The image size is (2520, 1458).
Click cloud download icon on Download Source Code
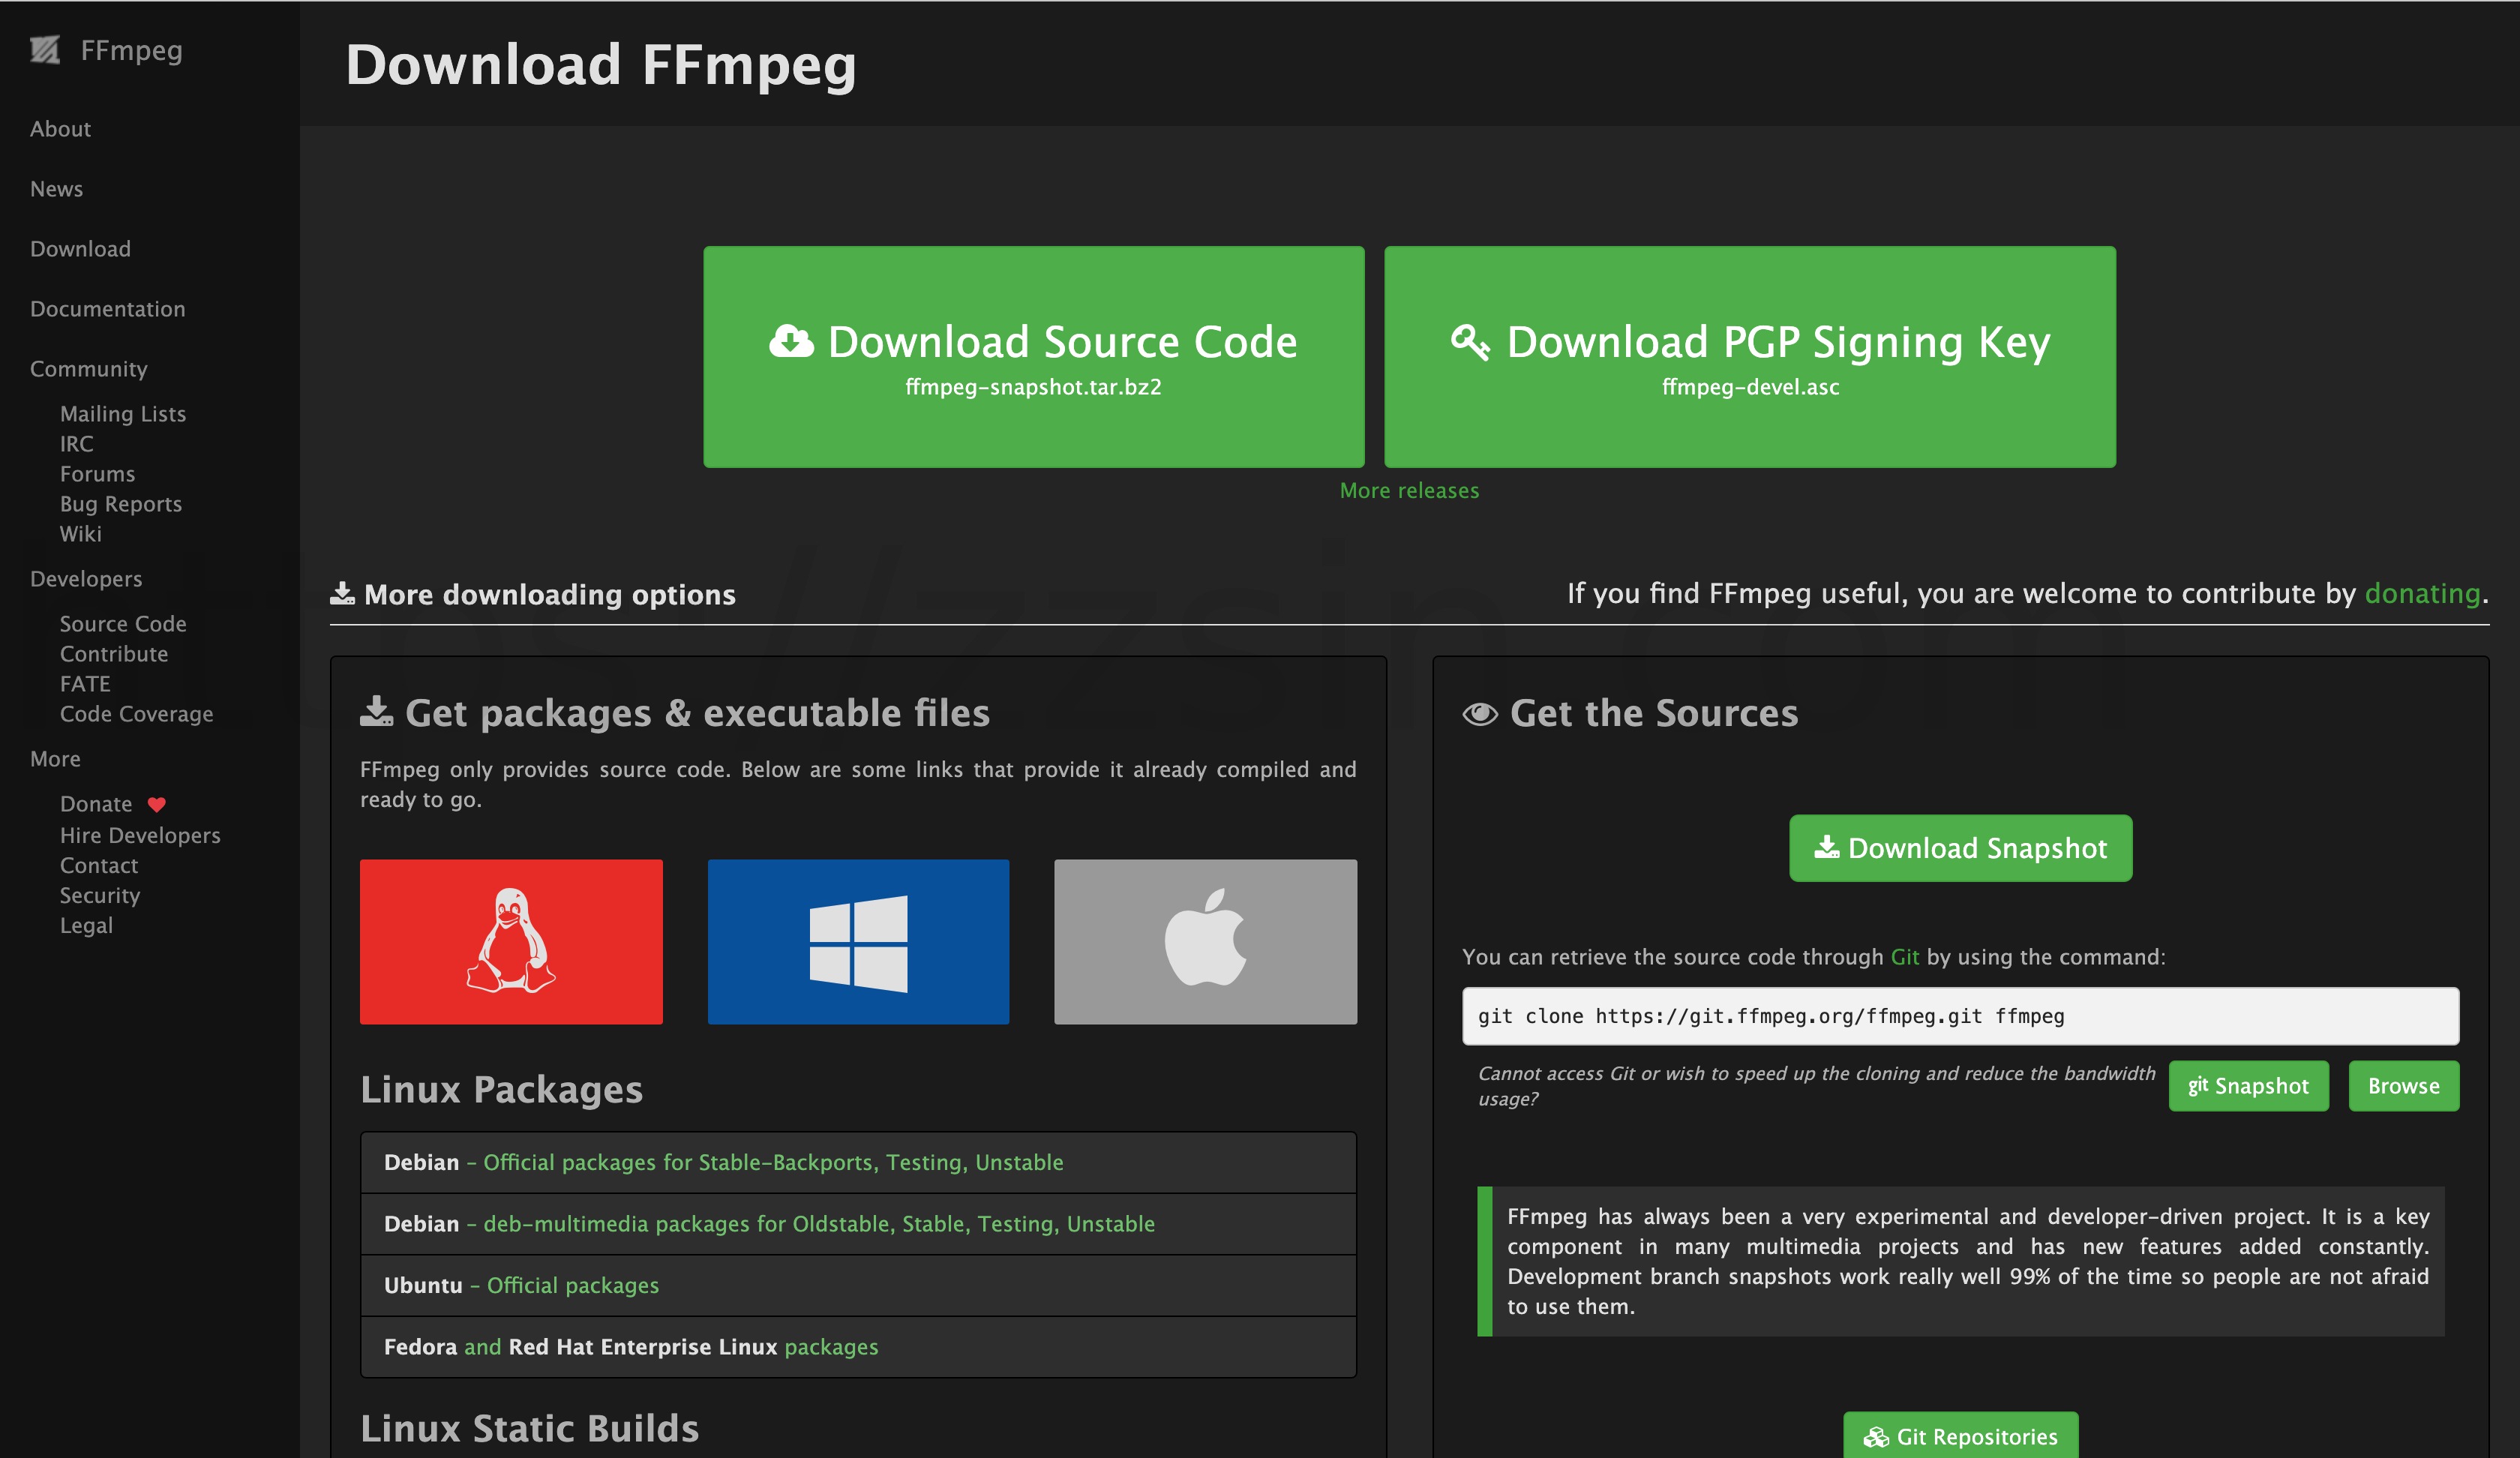(791, 342)
